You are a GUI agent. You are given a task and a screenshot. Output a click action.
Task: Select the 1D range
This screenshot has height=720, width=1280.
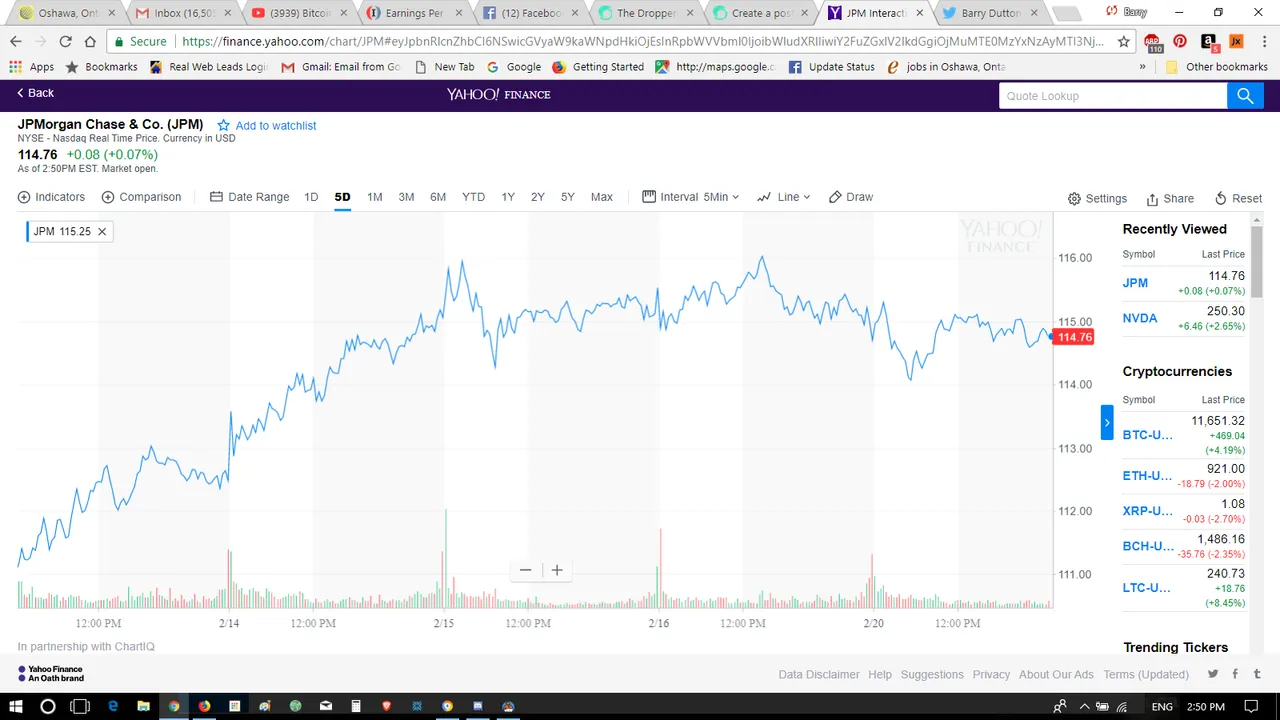(x=311, y=197)
